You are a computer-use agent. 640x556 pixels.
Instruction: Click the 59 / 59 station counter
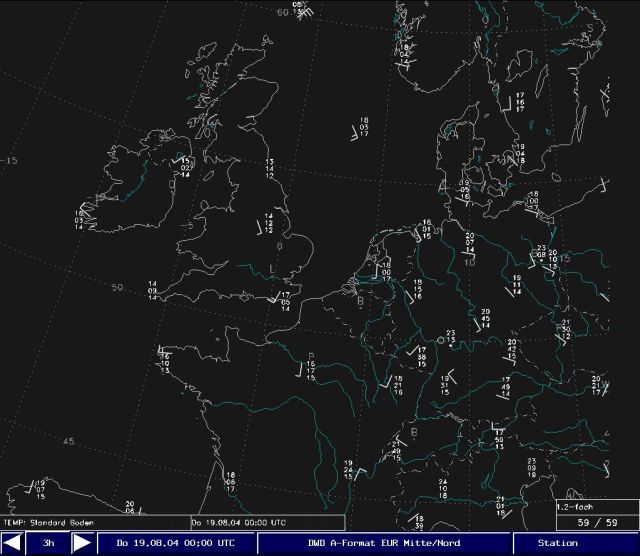pyautogui.click(x=597, y=522)
